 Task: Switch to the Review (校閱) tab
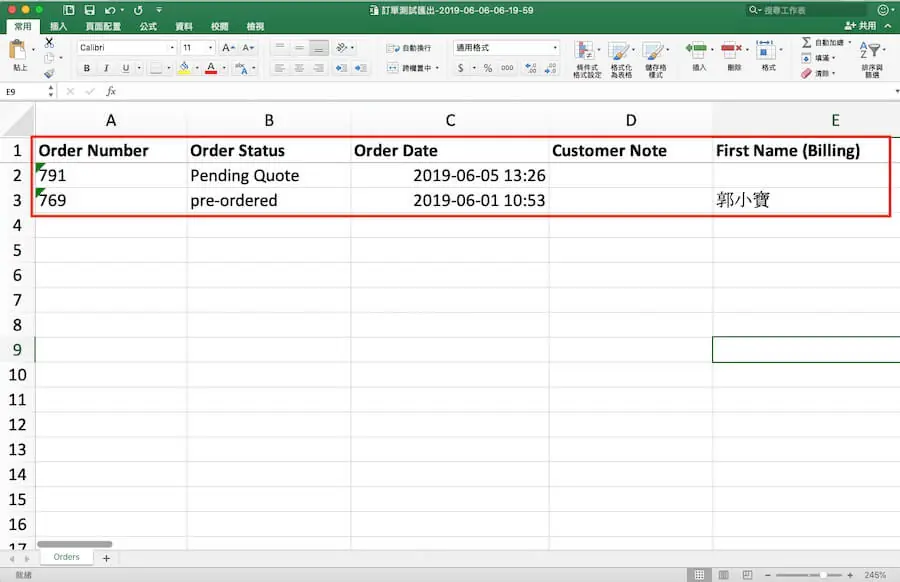[x=219, y=26]
